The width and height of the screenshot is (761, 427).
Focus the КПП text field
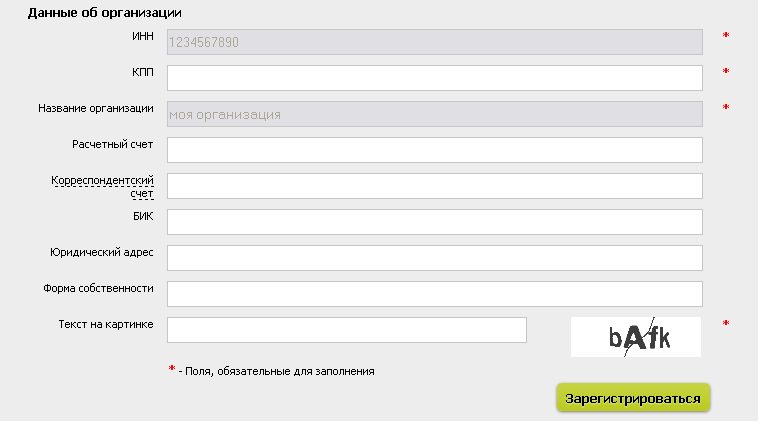435,78
